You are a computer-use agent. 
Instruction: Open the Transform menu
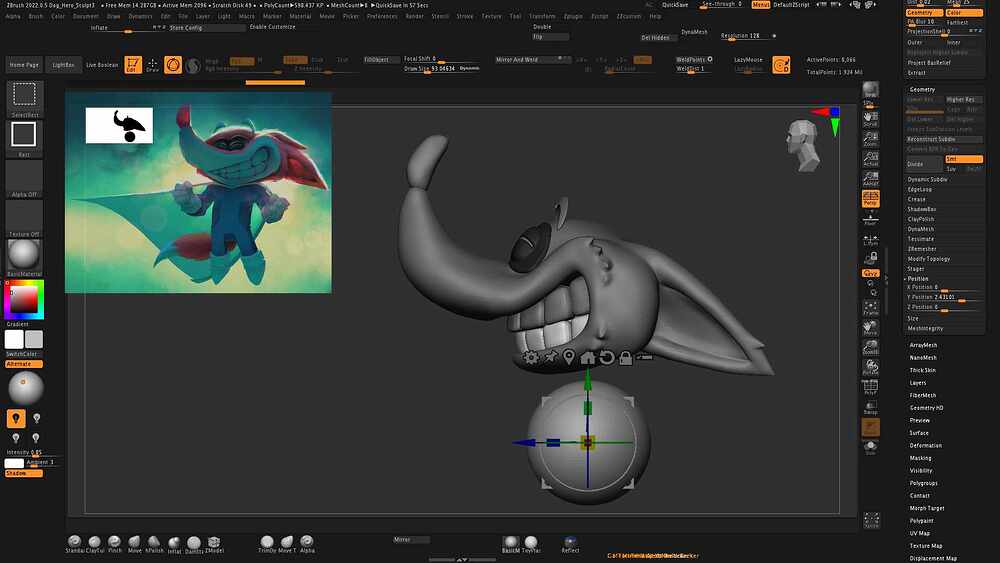pos(542,16)
